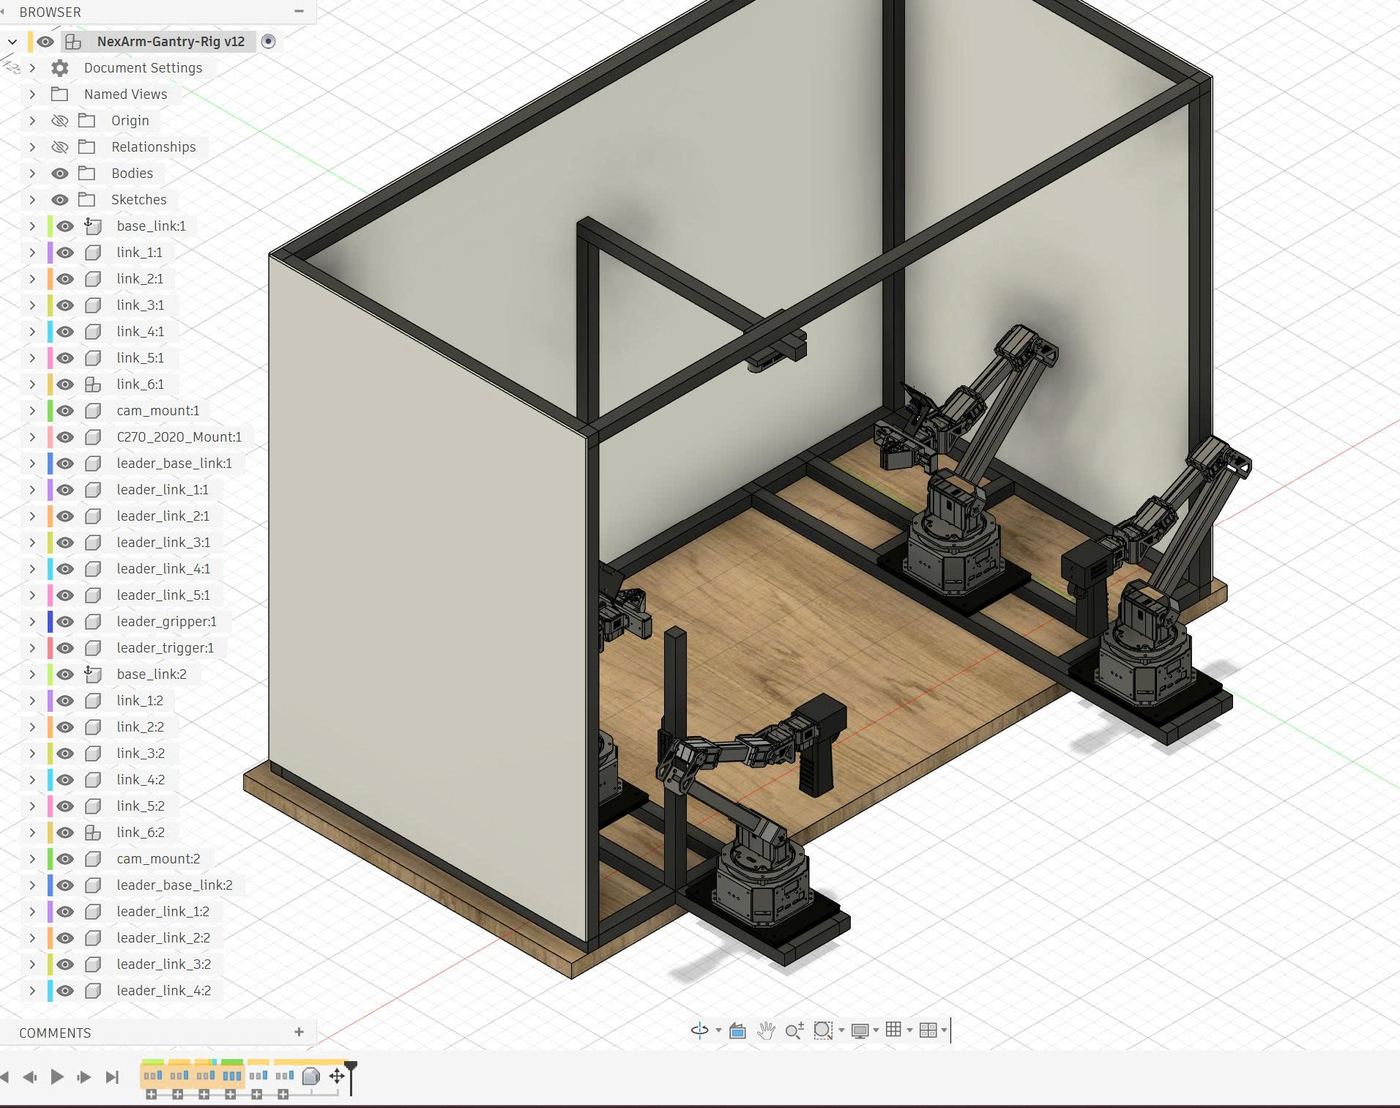Activate Look At tool in navigation bar
The width and height of the screenshot is (1400, 1108).
click(x=737, y=1030)
